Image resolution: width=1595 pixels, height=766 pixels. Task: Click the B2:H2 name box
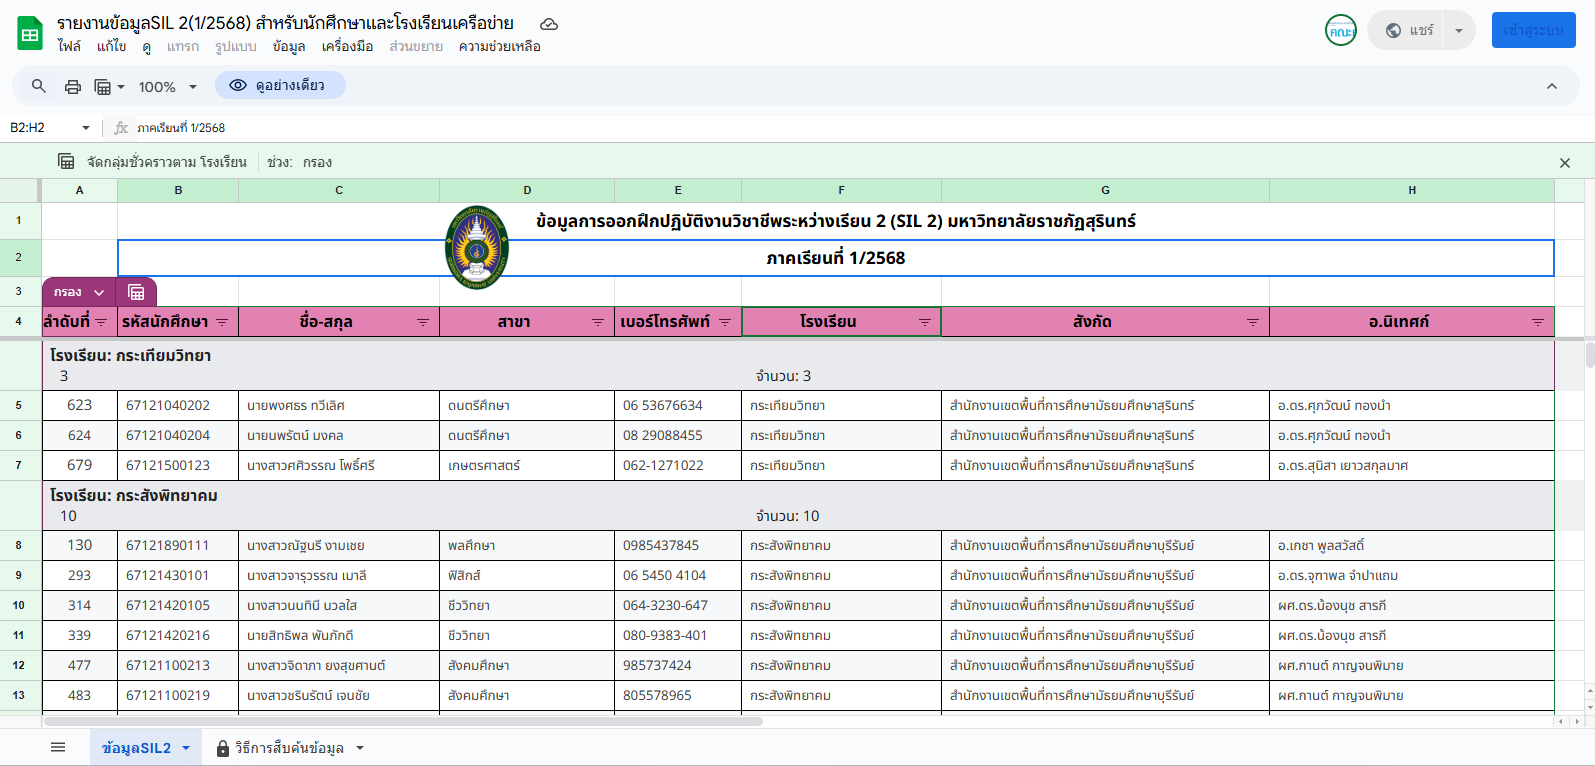(x=40, y=127)
